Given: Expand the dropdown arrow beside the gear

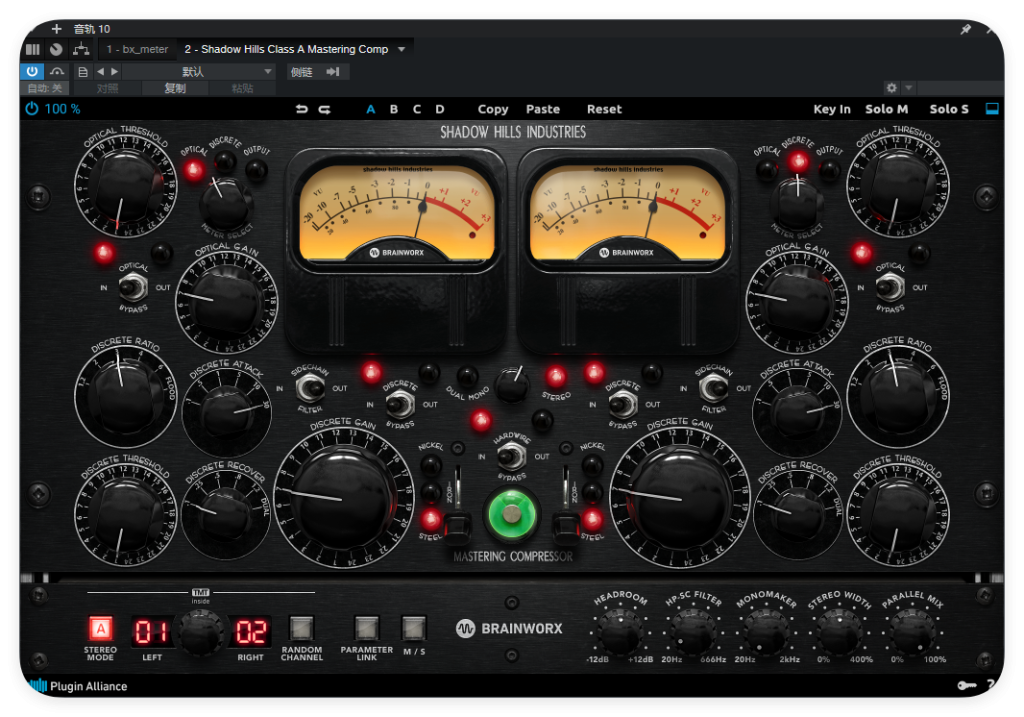Looking at the screenshot, I should [x=908, y=88].
